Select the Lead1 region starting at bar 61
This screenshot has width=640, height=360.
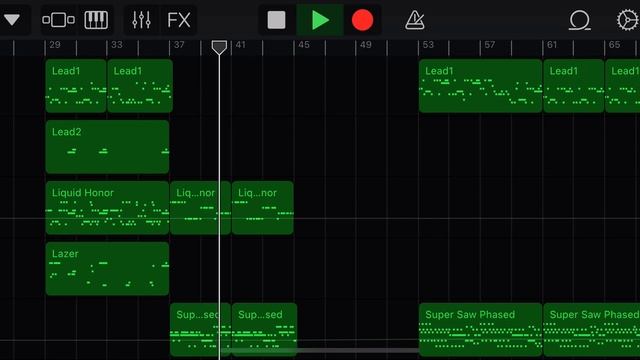coord(573,86)
